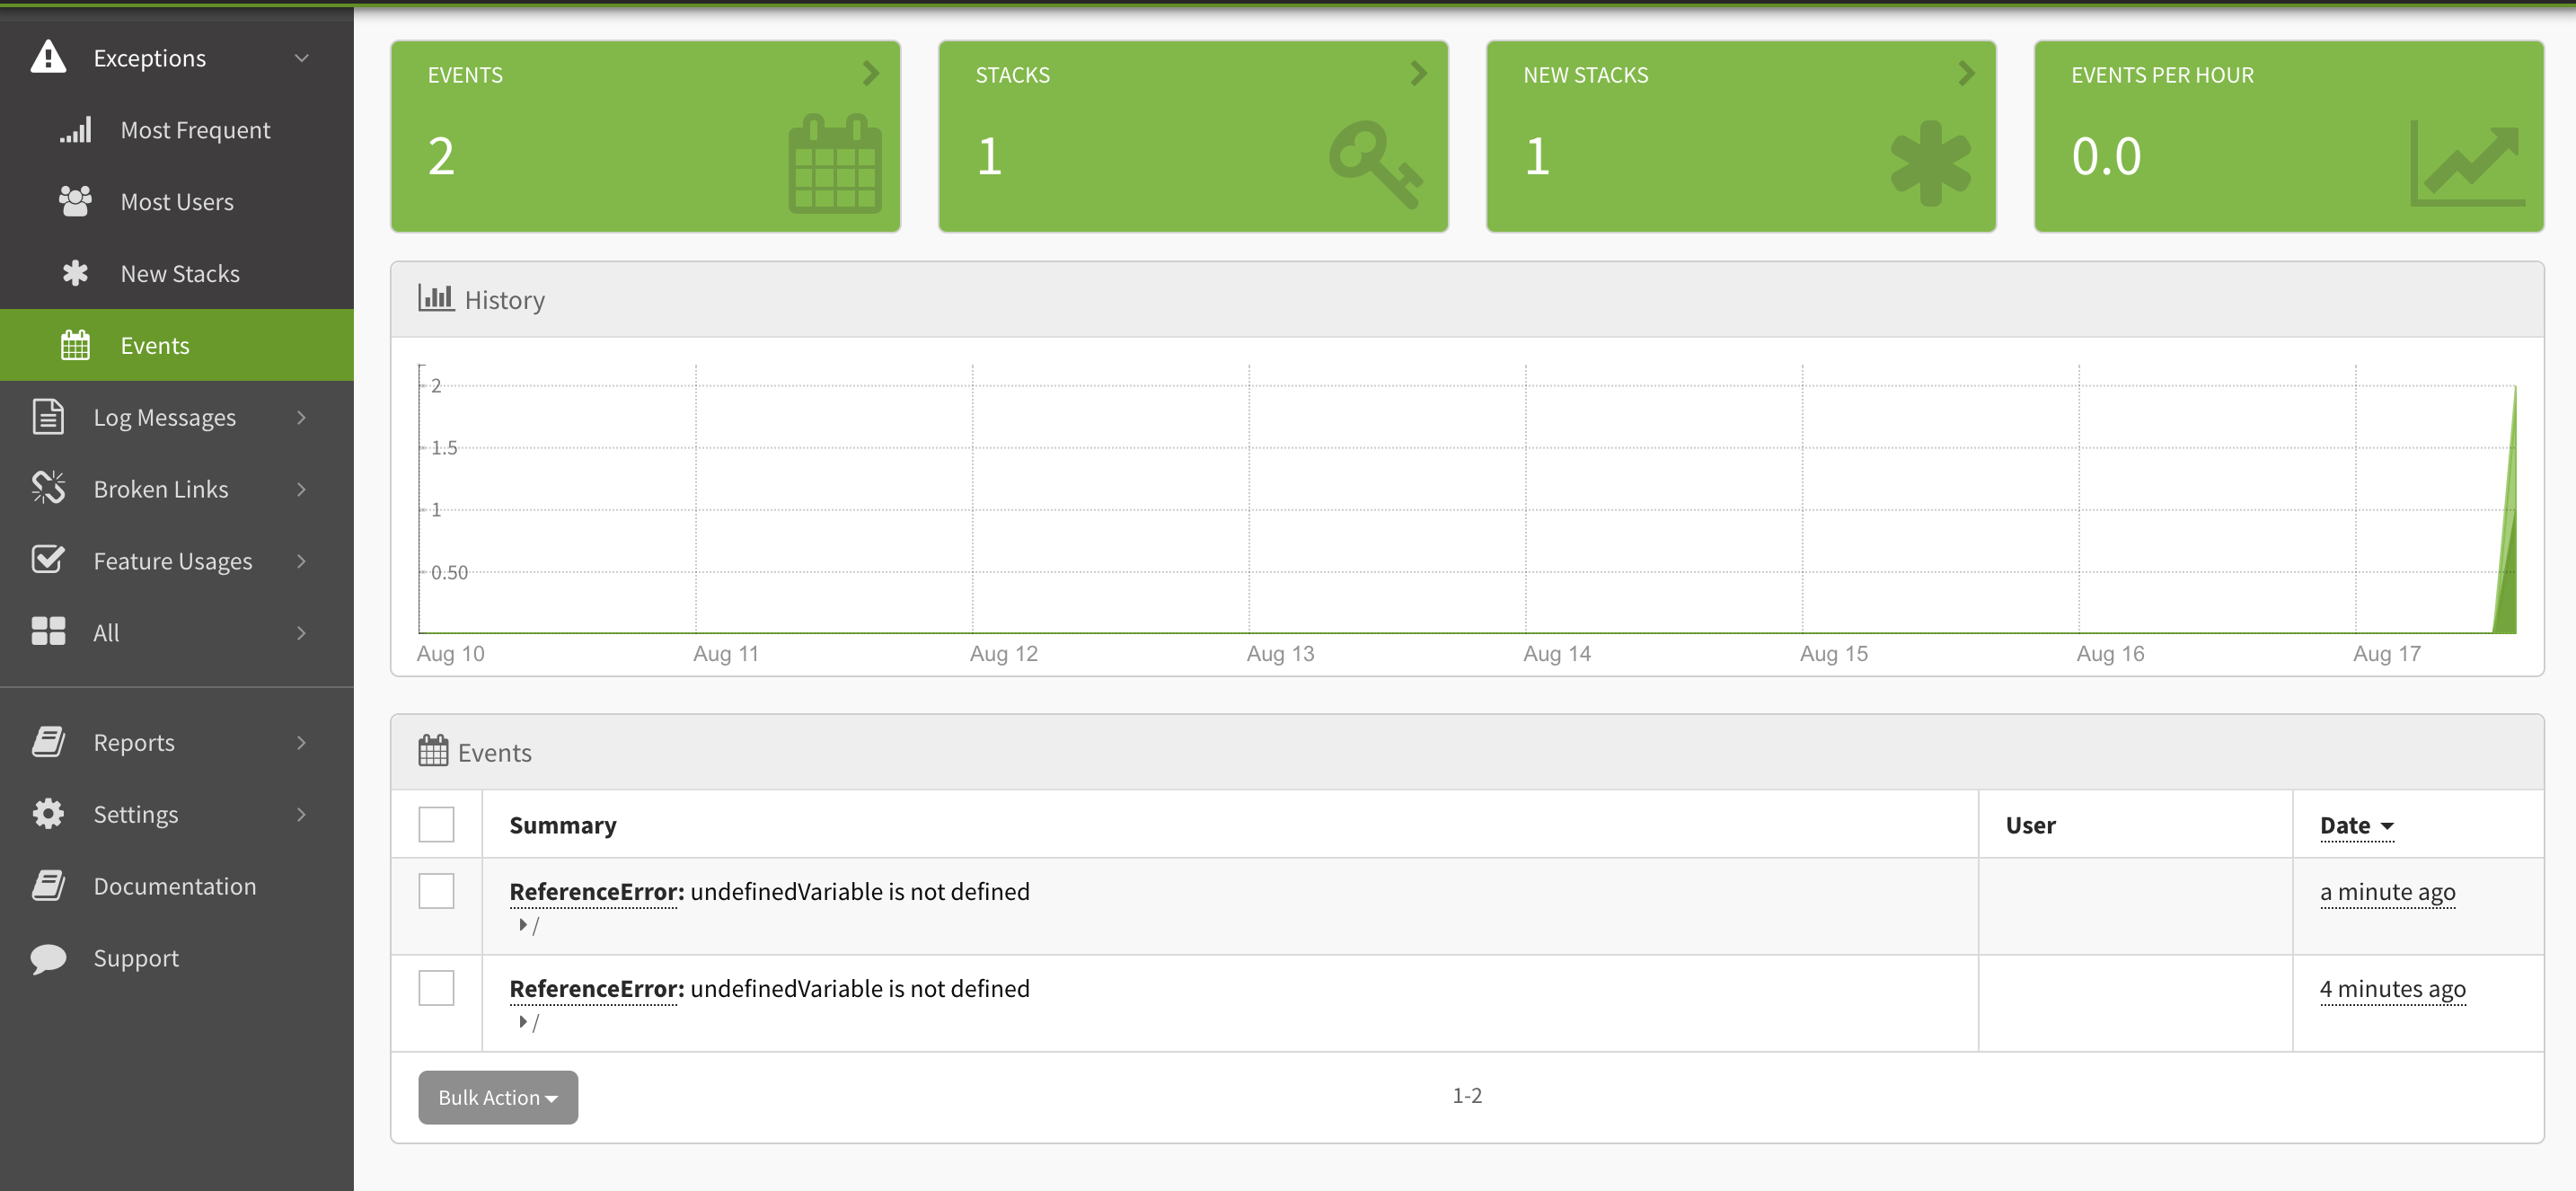Click the Most Users people icon
Screen dimensions: 2576x1191
coord(75,201)
